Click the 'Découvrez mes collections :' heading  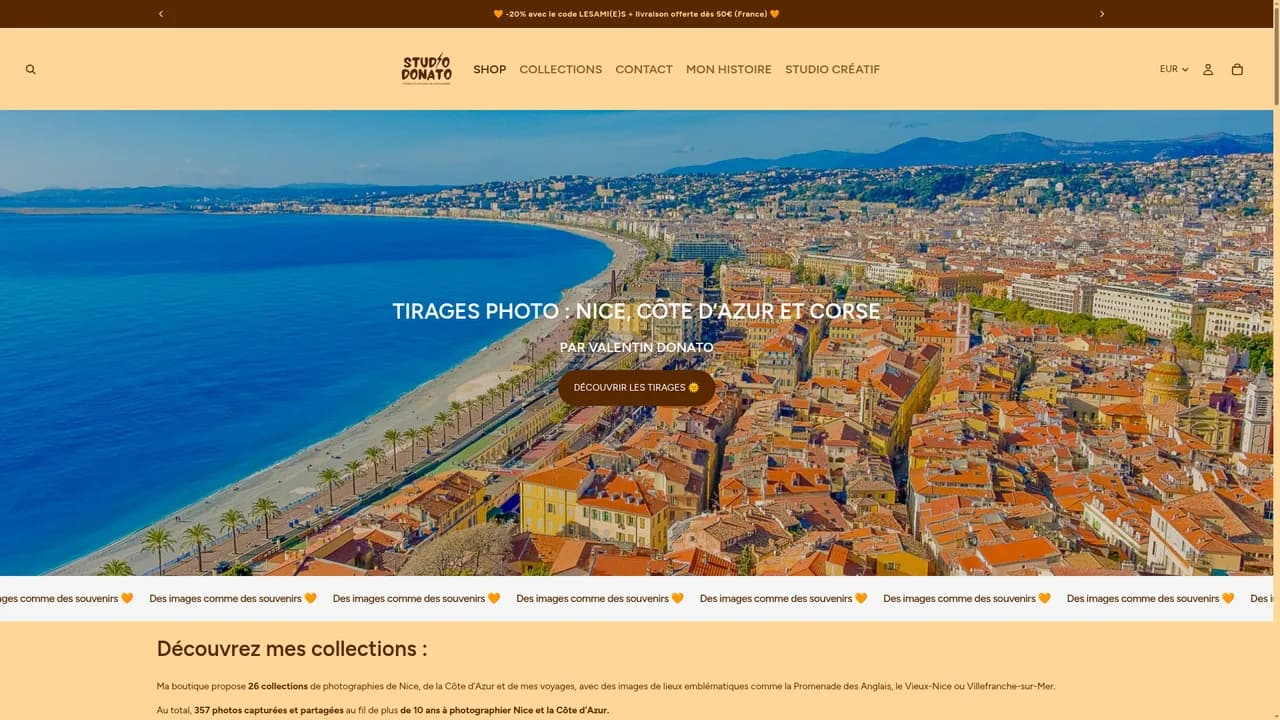click(292, 648)
